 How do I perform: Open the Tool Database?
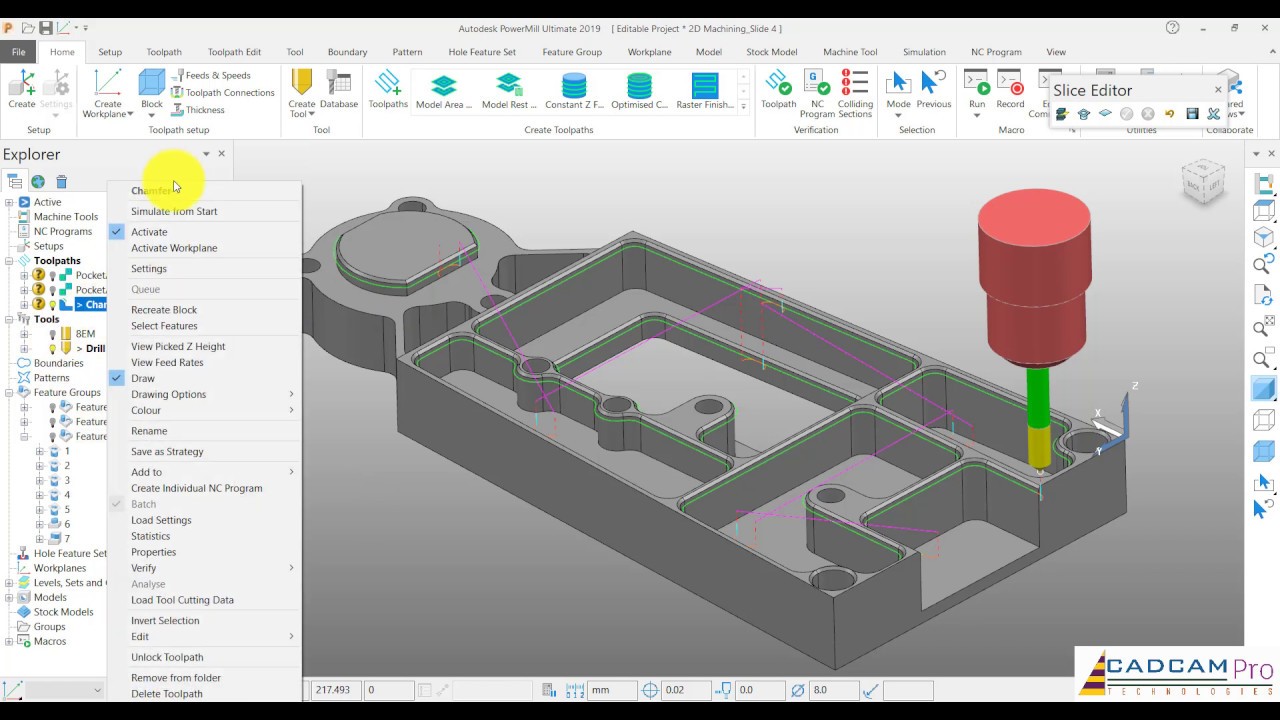[339, 88]
